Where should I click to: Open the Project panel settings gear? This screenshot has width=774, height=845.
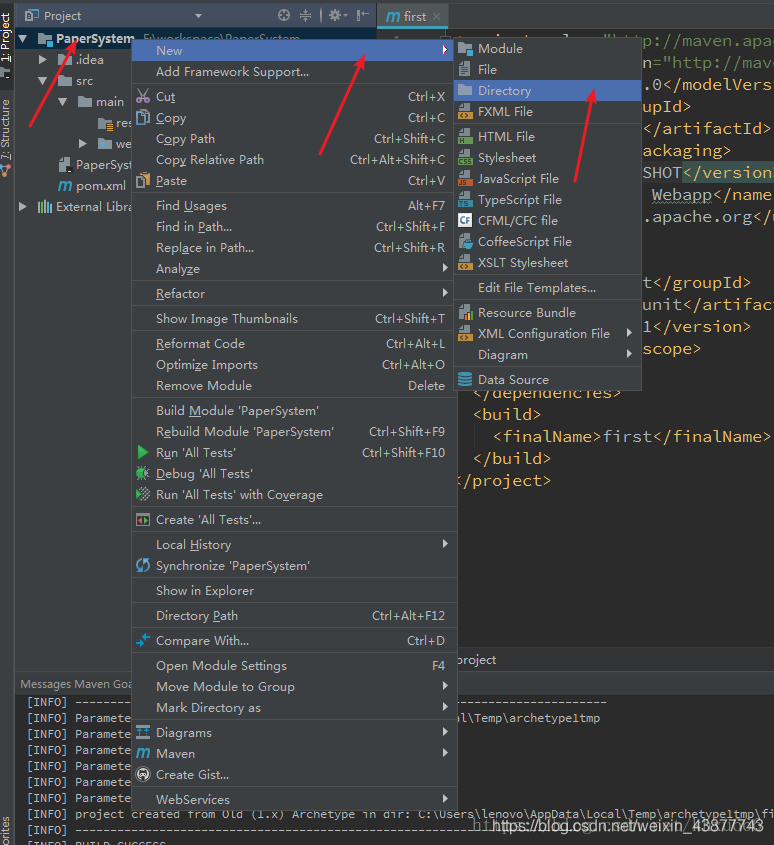point(335,16)
